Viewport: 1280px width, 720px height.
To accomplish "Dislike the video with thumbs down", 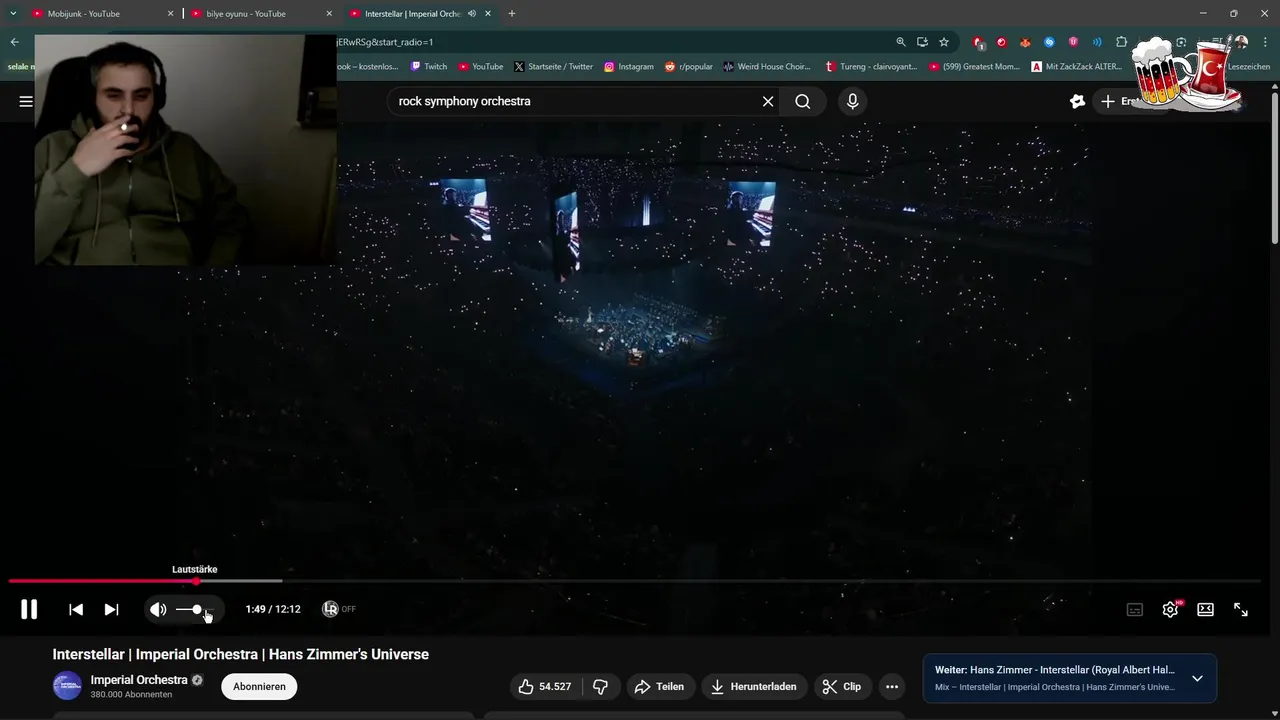I will (x=601, y=686).
